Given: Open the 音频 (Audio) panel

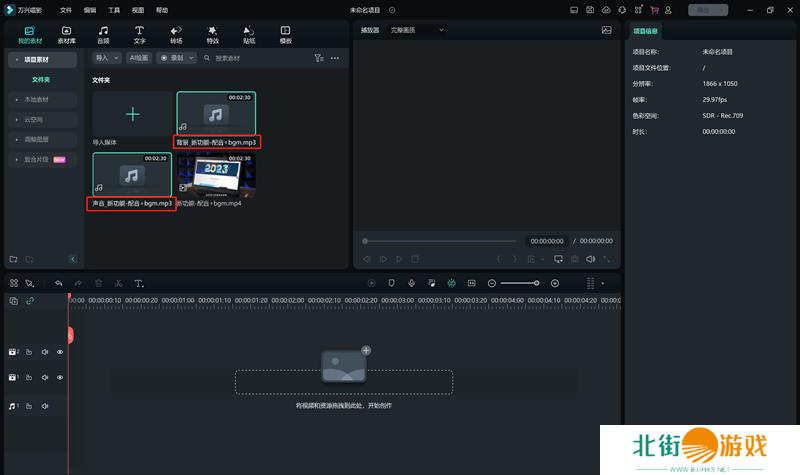Looking at the screenshot, I should pos(103,35).
